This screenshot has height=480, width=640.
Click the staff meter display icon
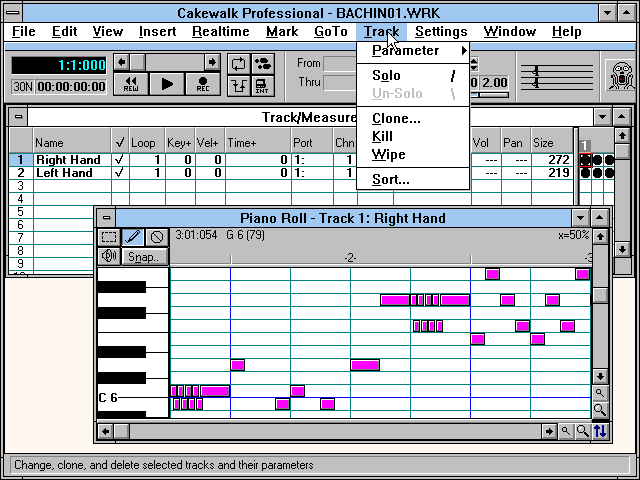pyautogui.click(x=557, y=76)
